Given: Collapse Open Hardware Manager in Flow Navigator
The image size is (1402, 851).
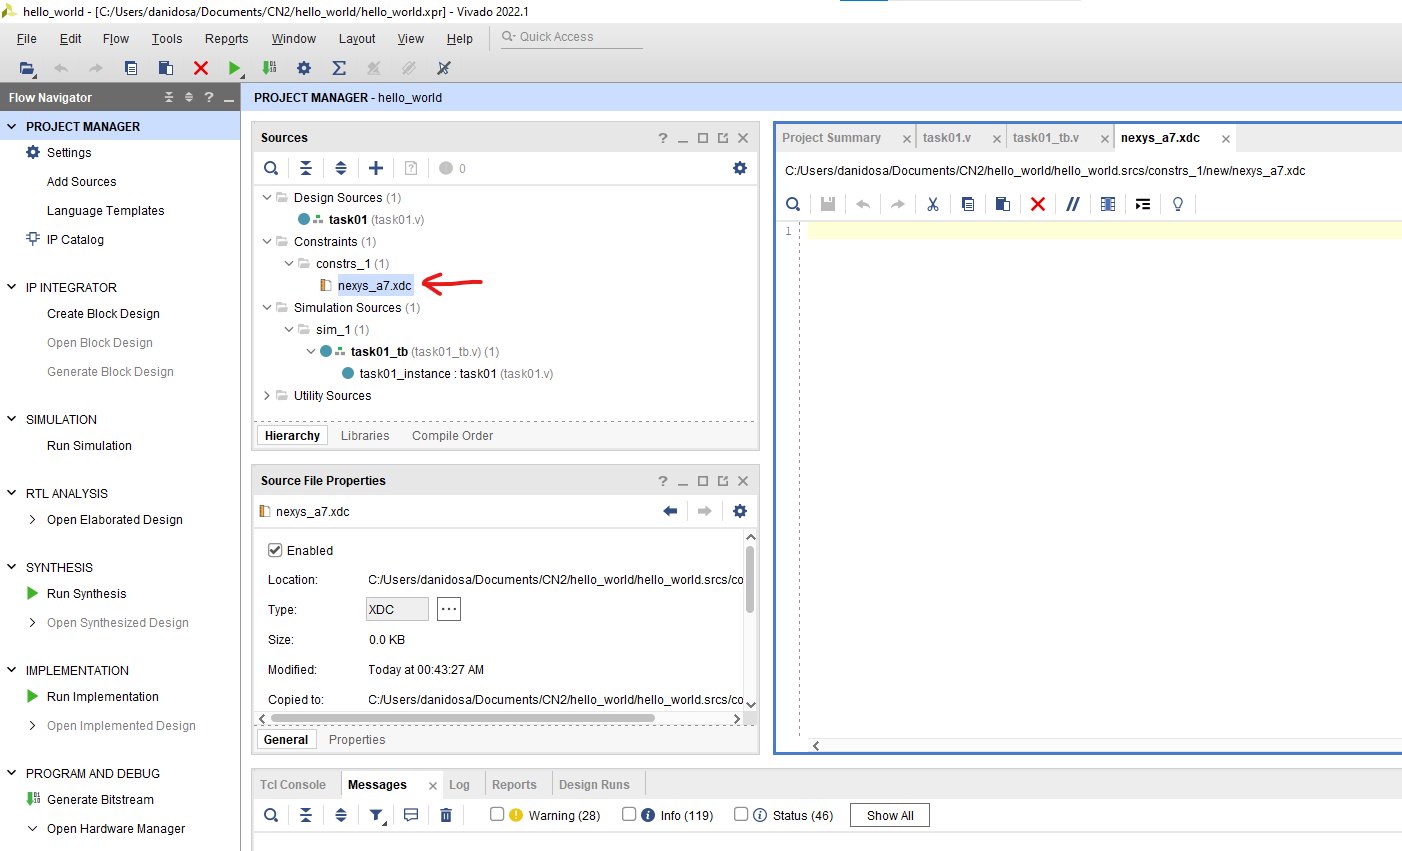Looking at the screenshot, I should click(33, 828).
